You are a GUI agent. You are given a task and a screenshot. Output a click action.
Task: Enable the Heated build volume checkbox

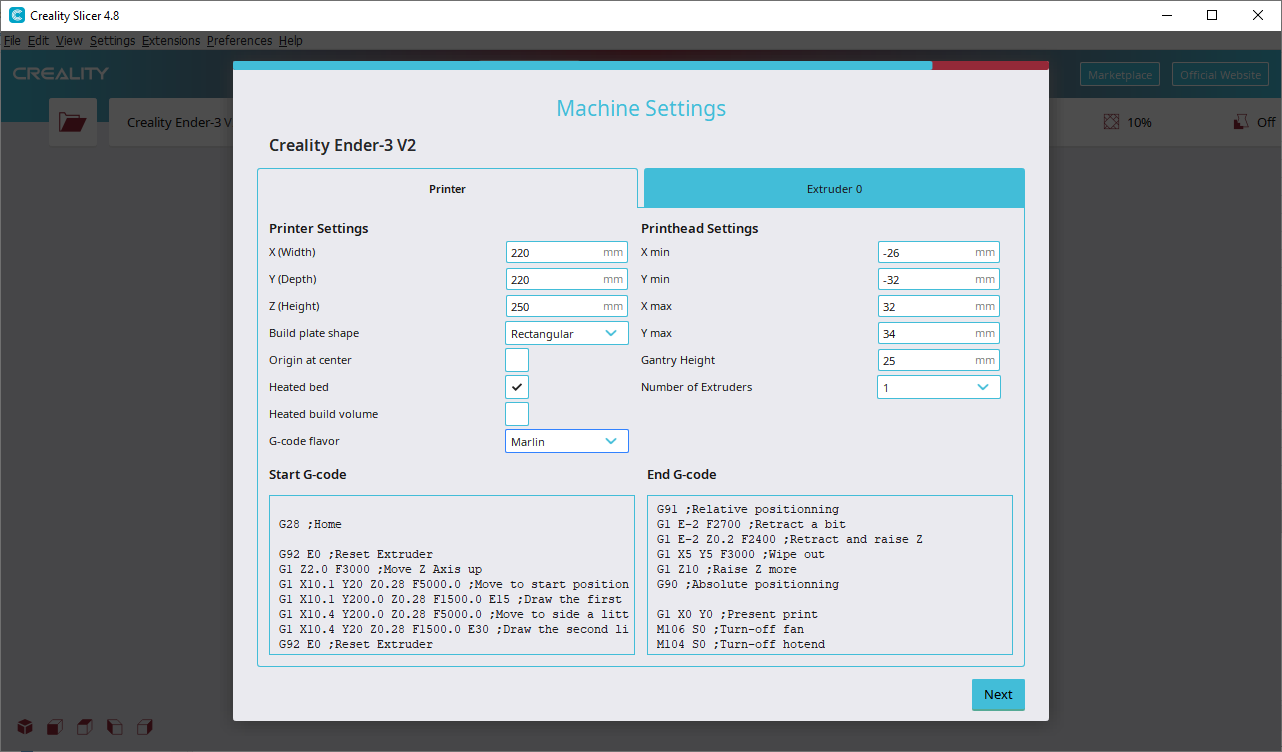pyautogui.click(x=517, y=414)
